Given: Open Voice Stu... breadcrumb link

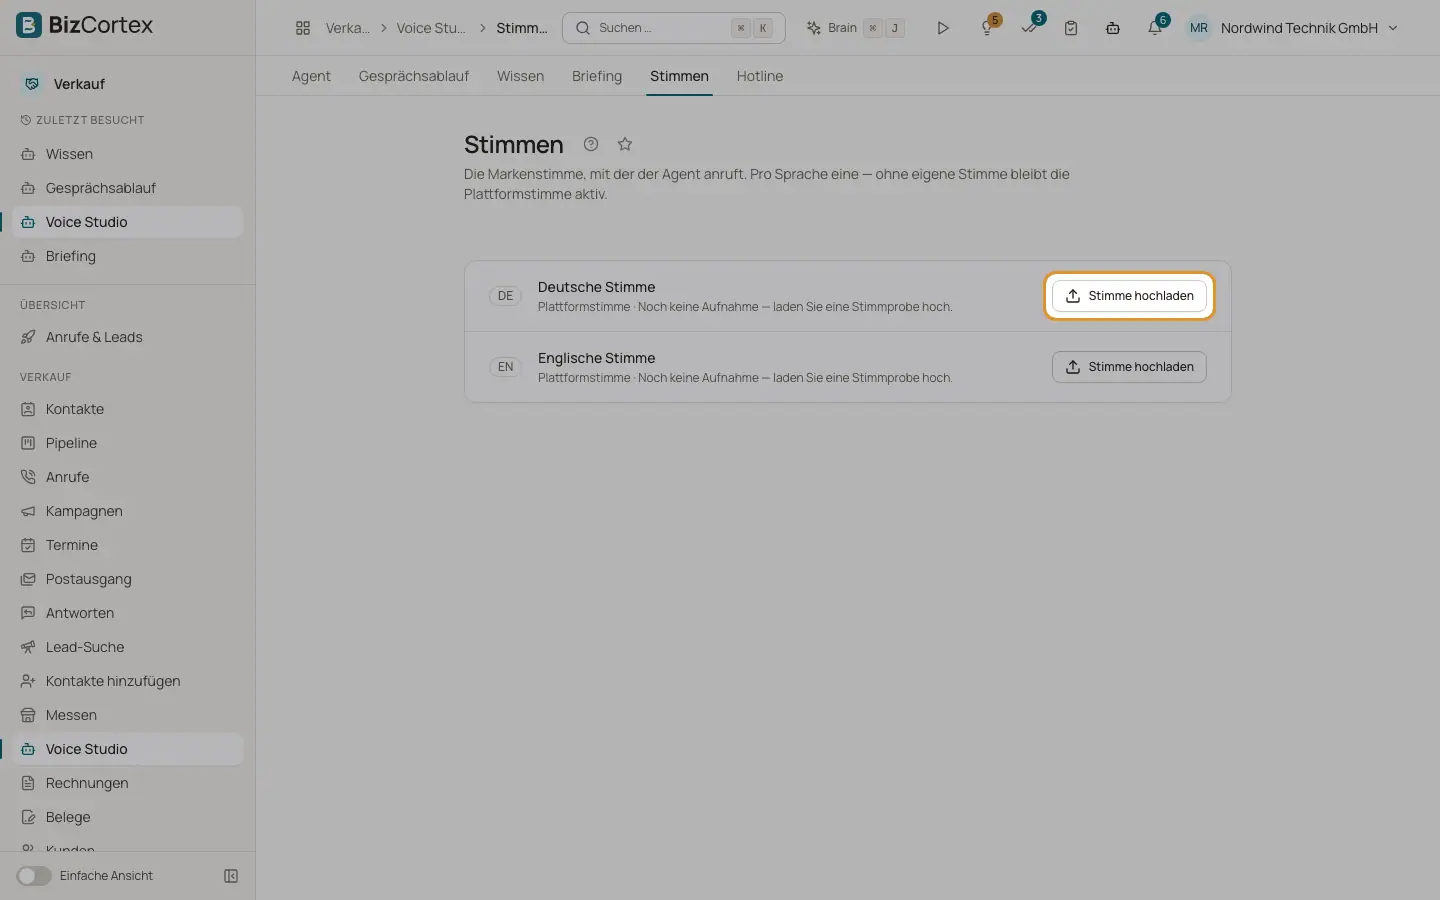Looking at the screenshot, I should tap(431, 28).
